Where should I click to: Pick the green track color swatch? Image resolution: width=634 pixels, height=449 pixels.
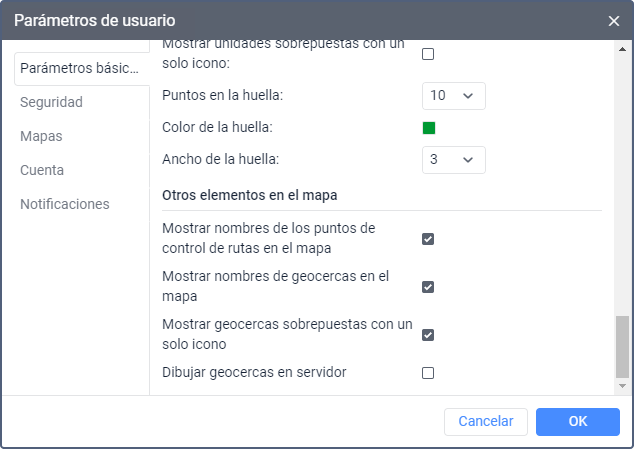coord(429,128)
